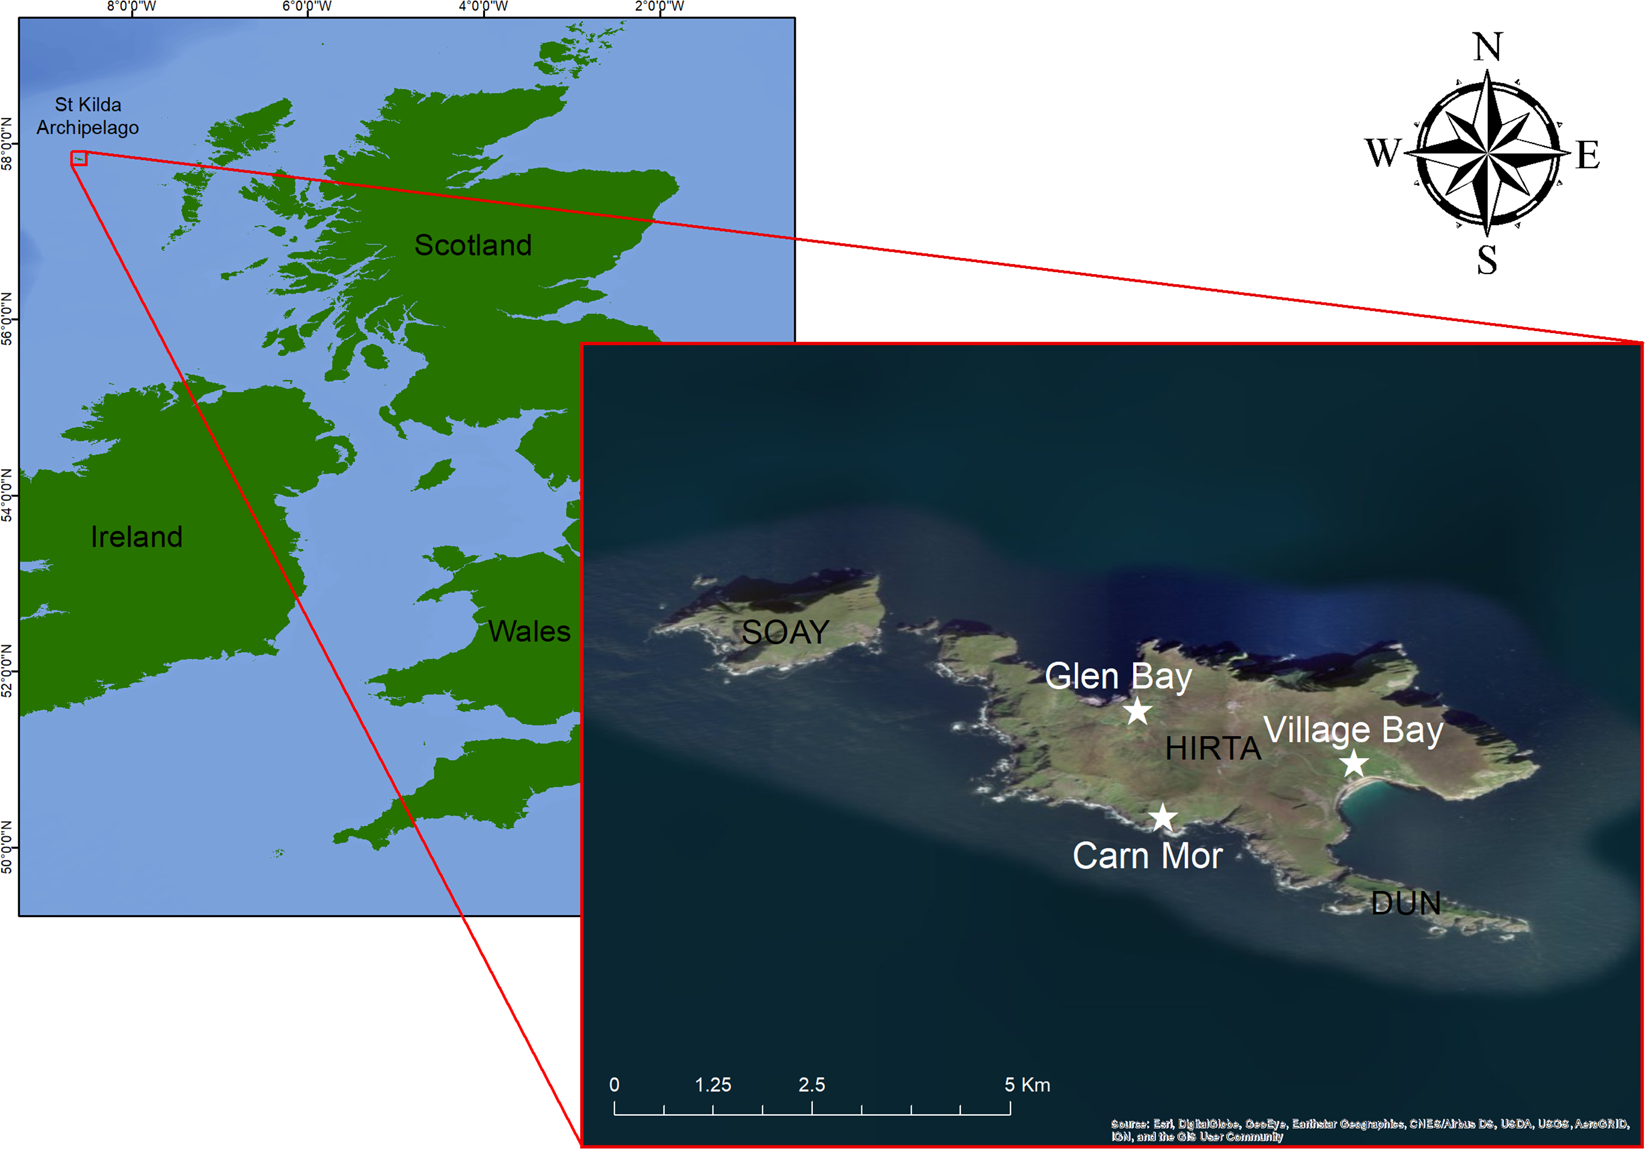The height and width of the screenshot is (1149, 1645).
Task: Click the 5 Km scale bar label
Action: (1028, 1085)
